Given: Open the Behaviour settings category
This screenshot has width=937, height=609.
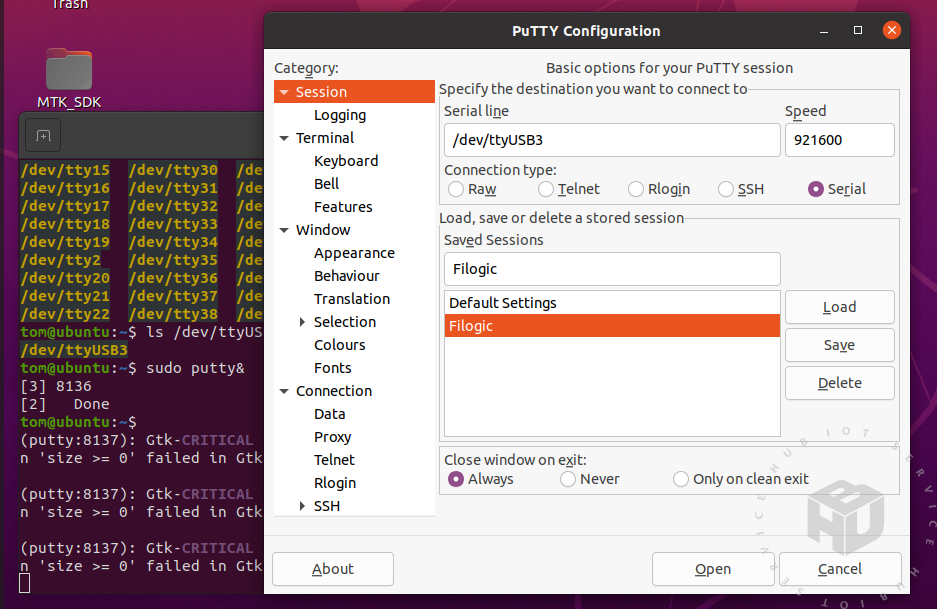Looking at the screenshot, I should coord(347,276).
